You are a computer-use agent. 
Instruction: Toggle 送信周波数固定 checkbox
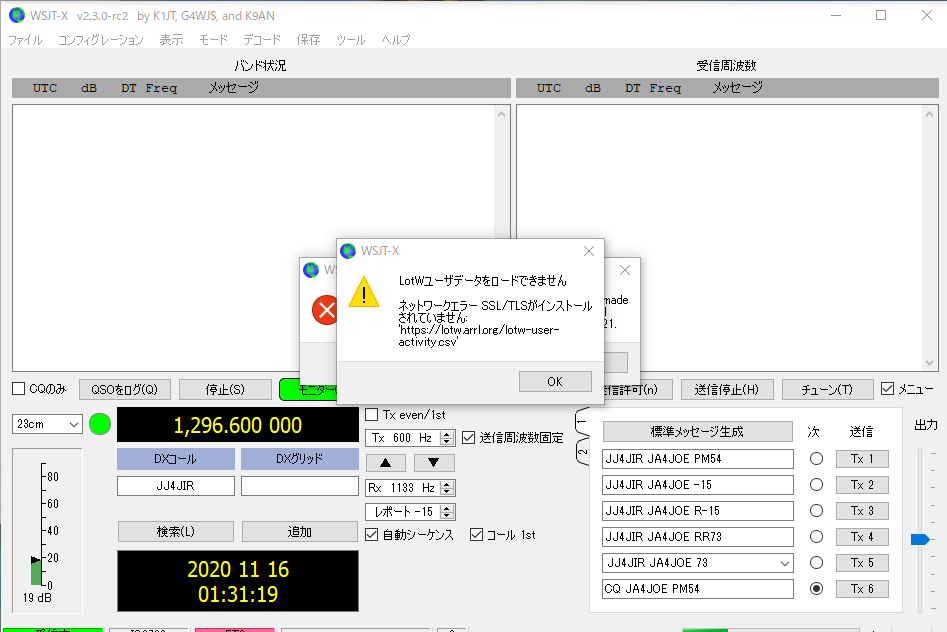point(469,437)
